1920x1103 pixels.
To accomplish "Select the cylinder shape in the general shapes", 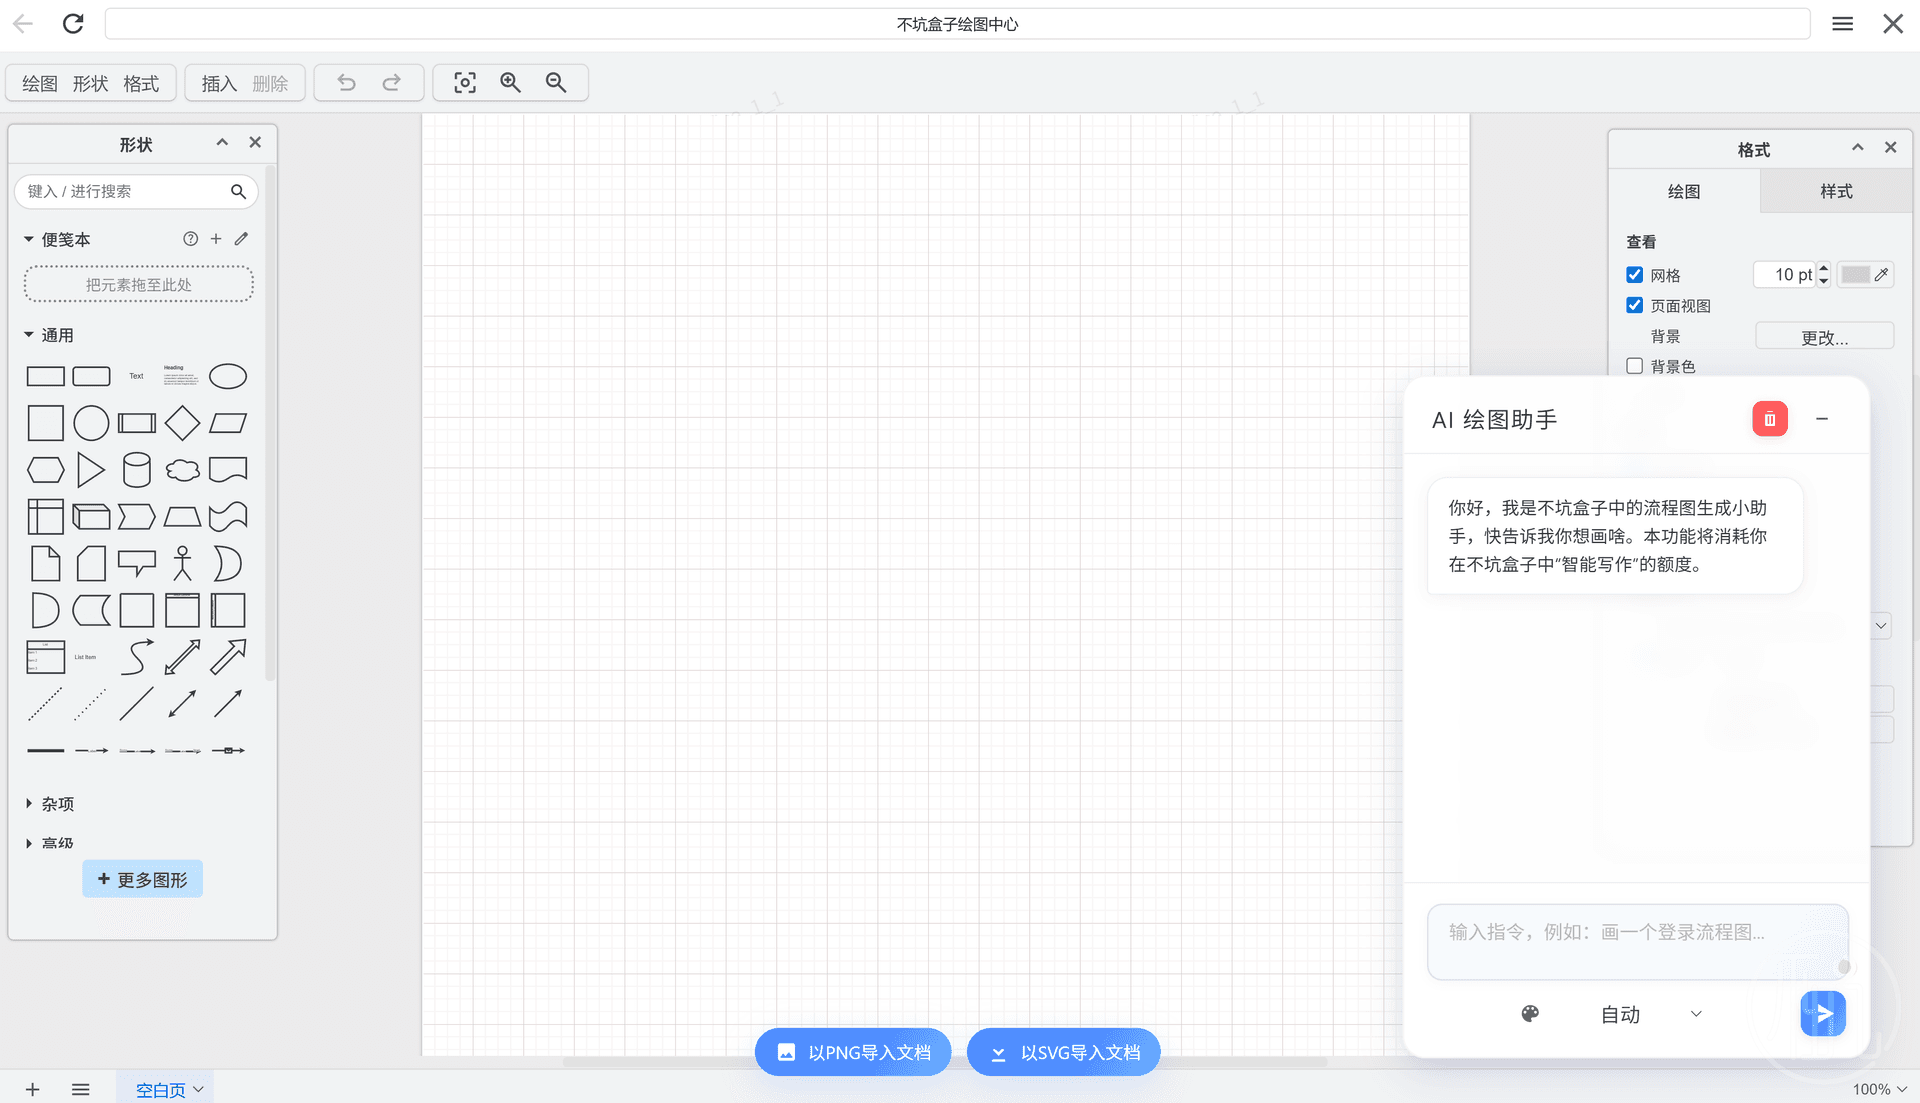I will pos(137,470).
